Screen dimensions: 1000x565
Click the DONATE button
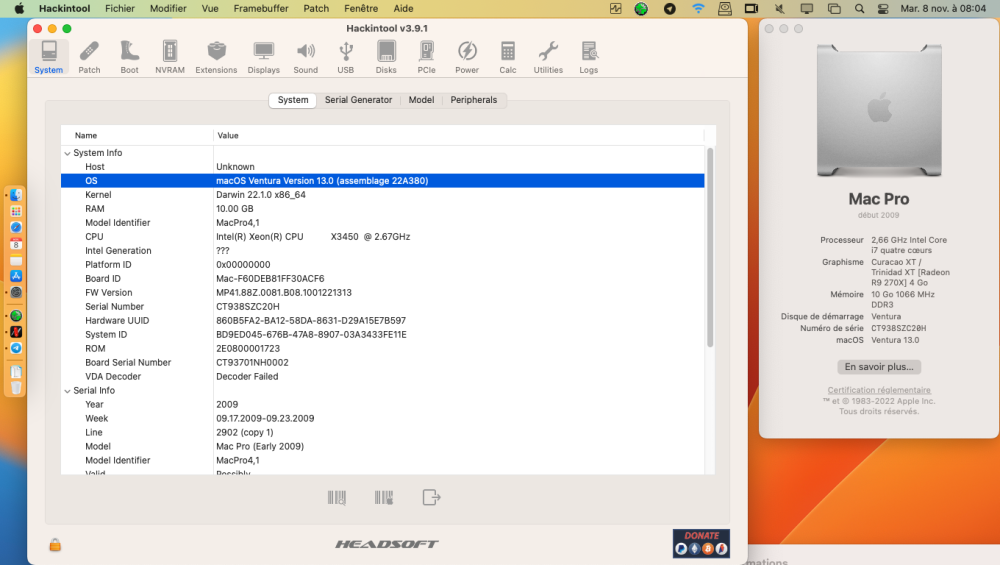point(701,543)
